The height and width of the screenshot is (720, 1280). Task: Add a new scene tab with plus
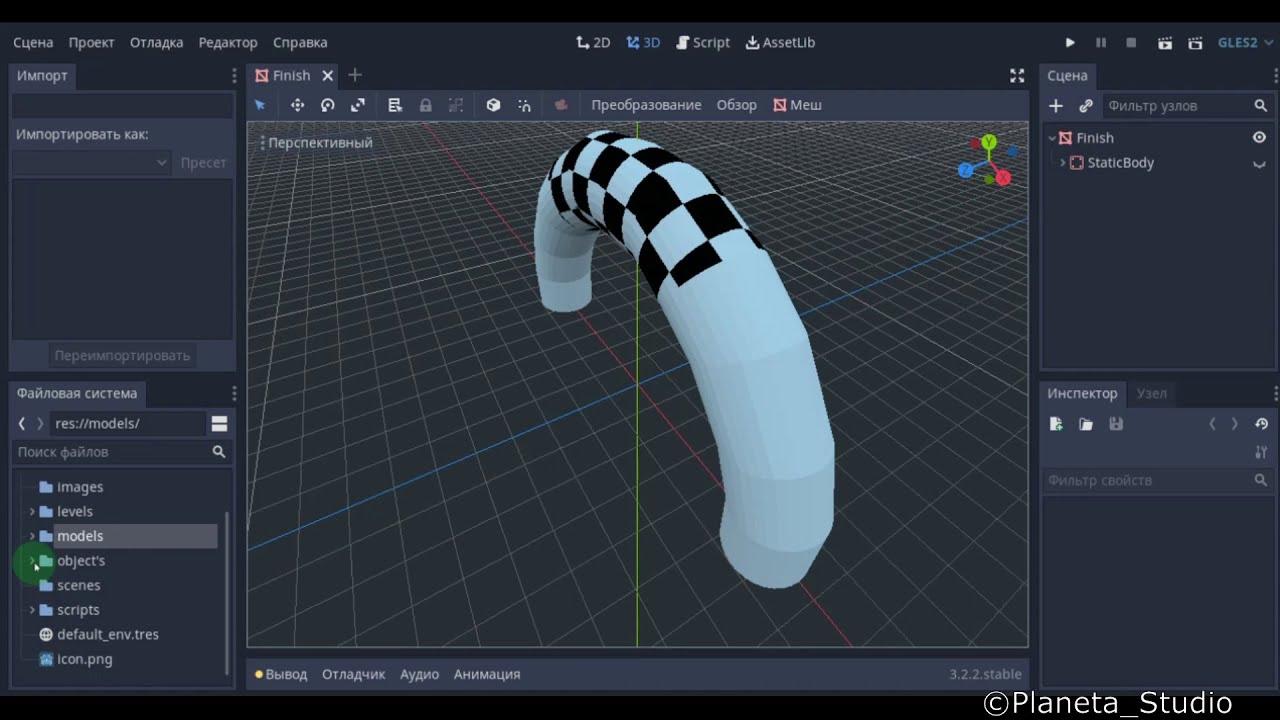click(355, 75)
